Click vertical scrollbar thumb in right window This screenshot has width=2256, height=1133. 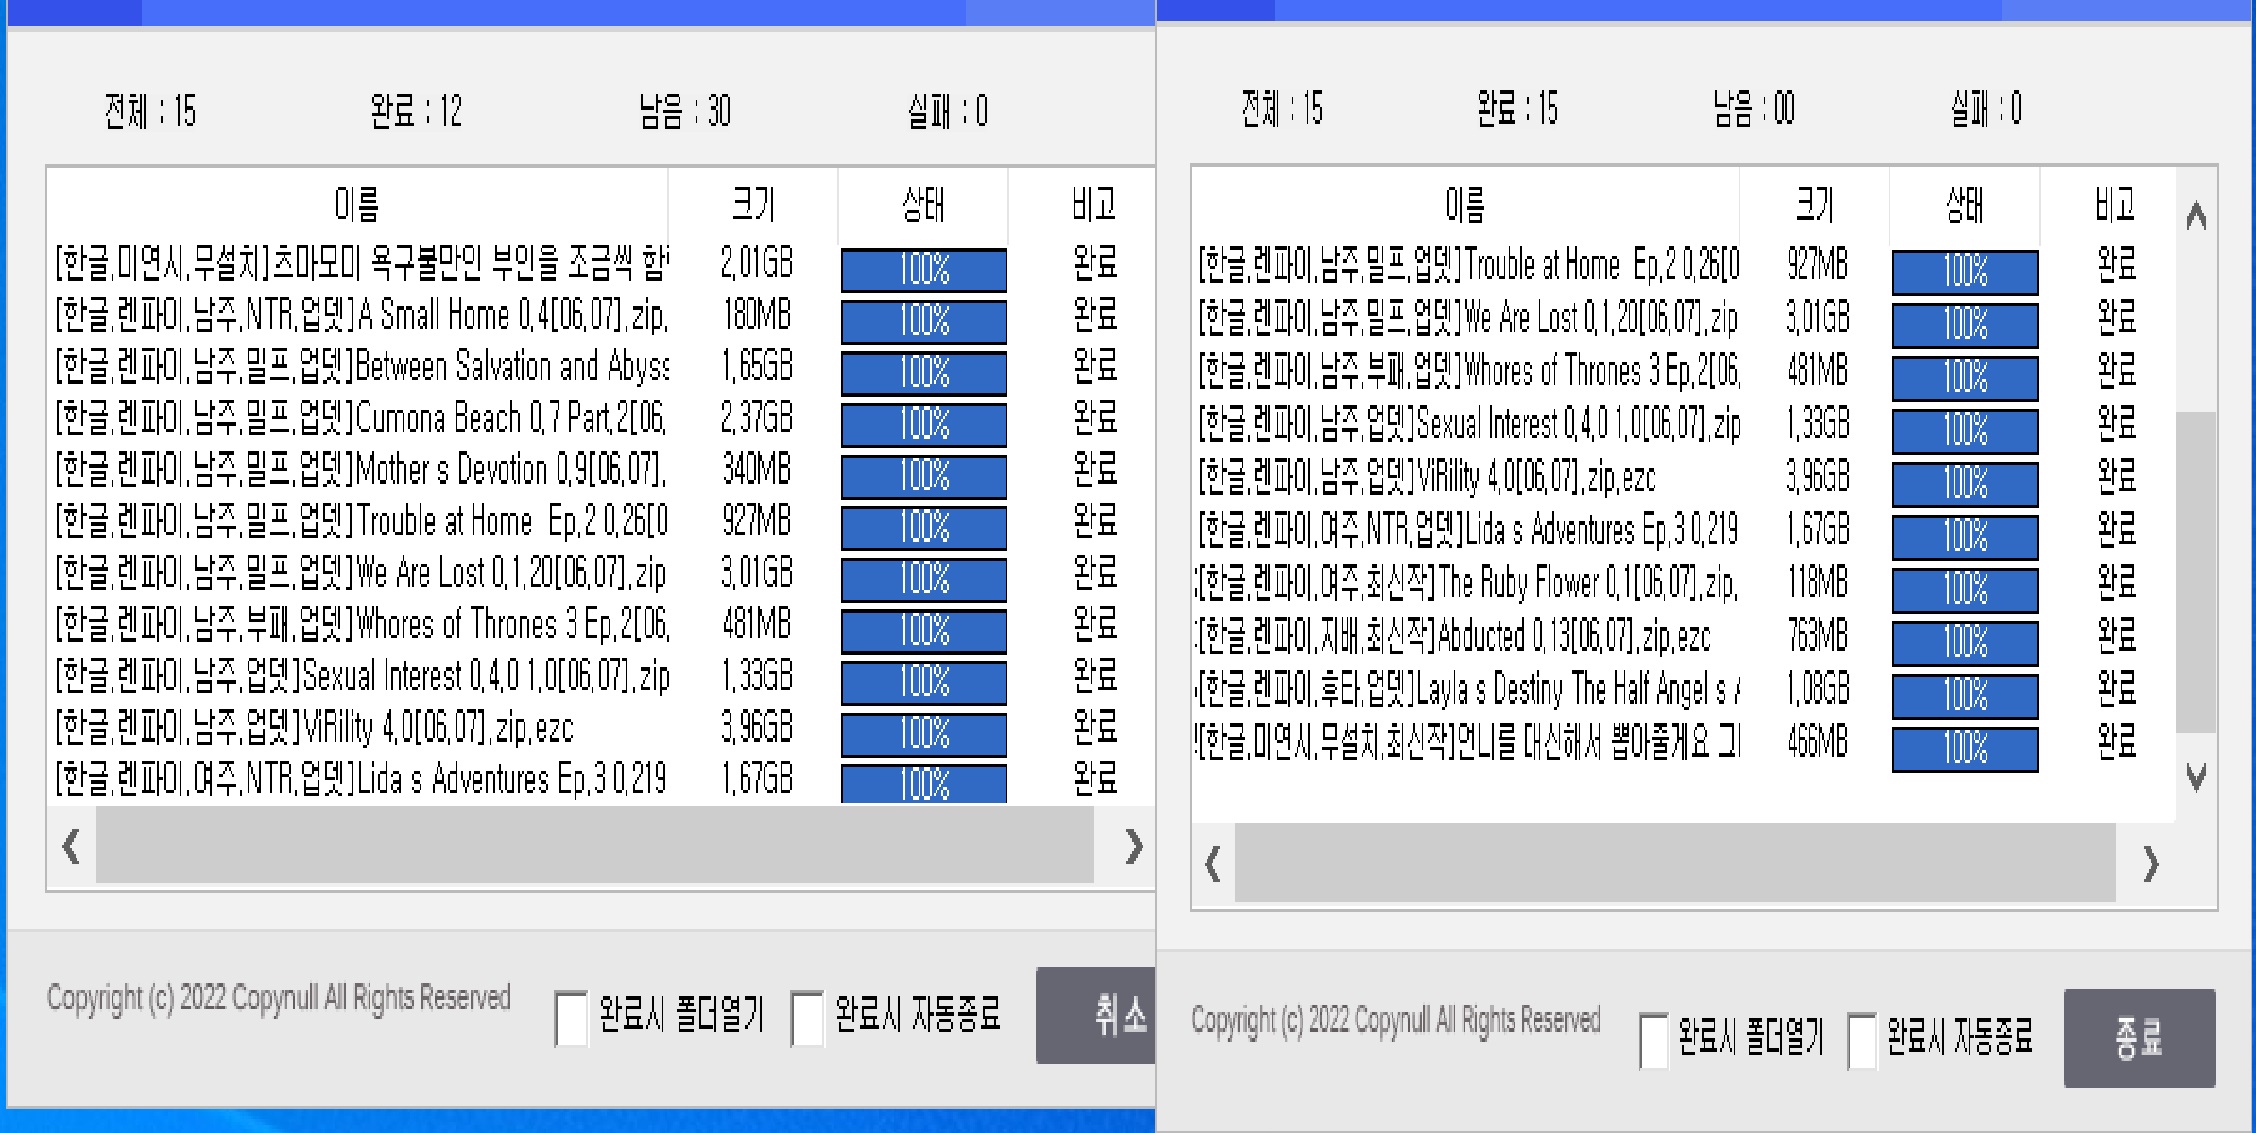pyautogui.click(x=2195, y=570)
